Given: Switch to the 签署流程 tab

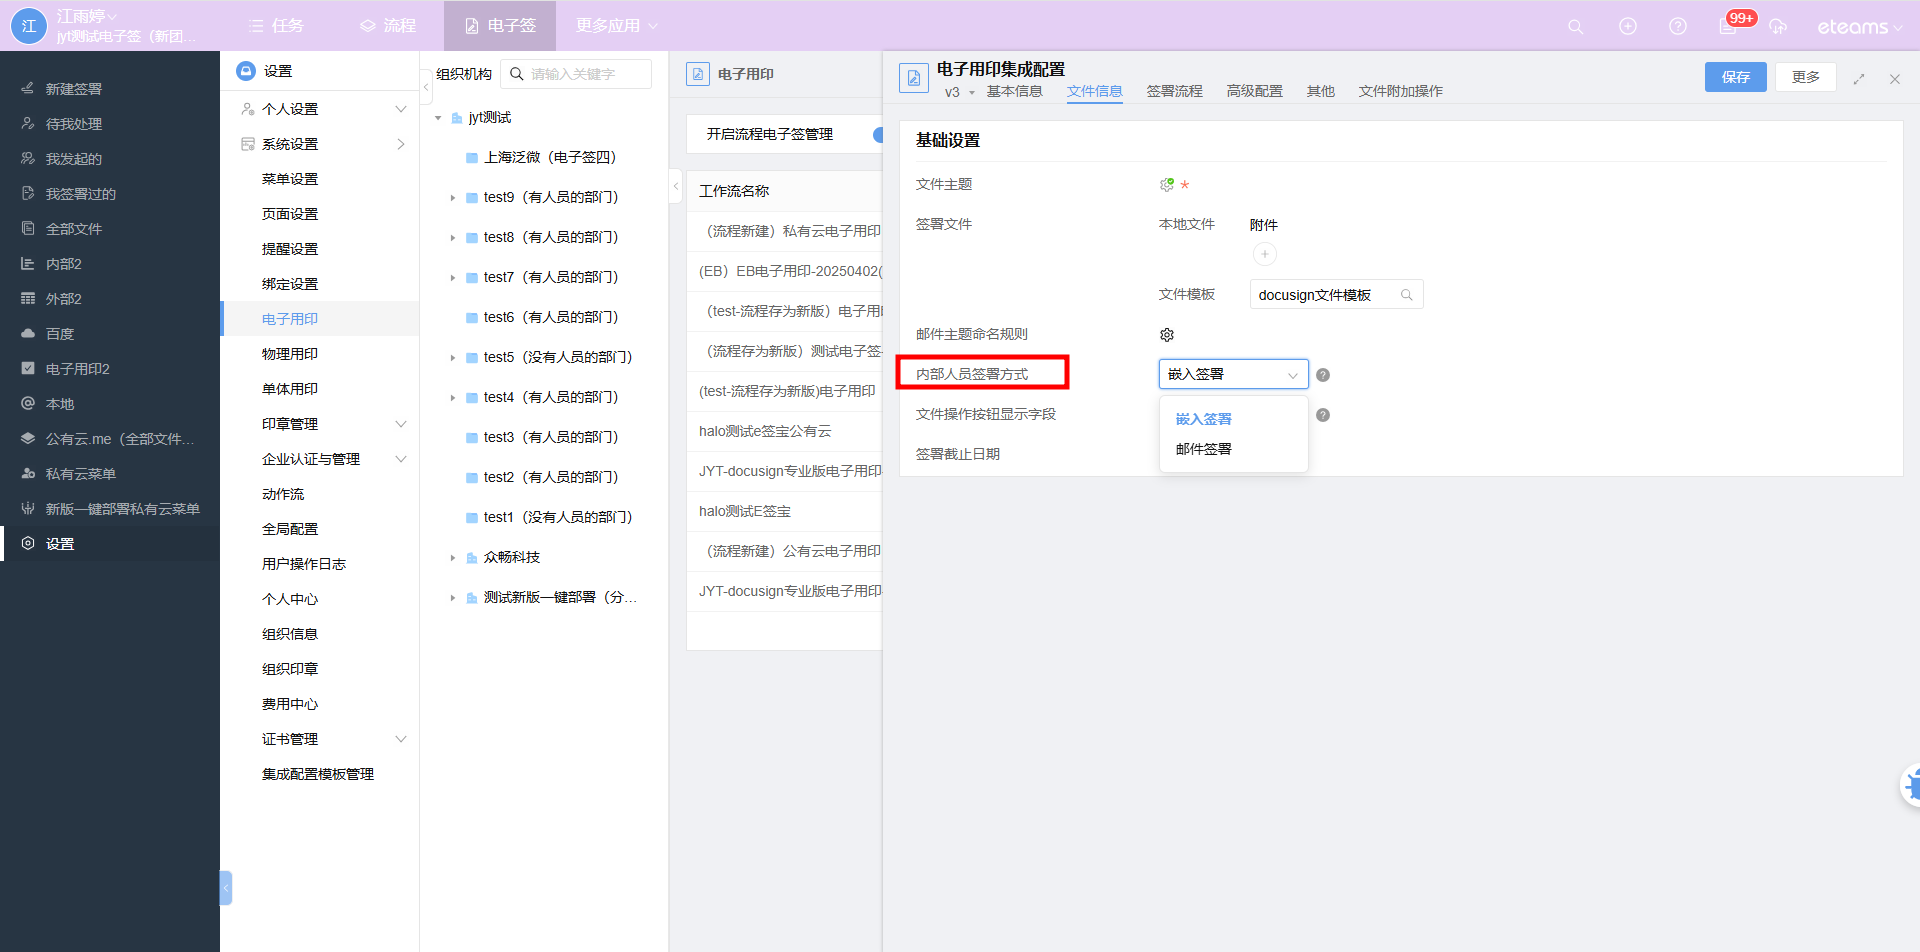Looking at the screenshot, I should tap(1174, 91).
